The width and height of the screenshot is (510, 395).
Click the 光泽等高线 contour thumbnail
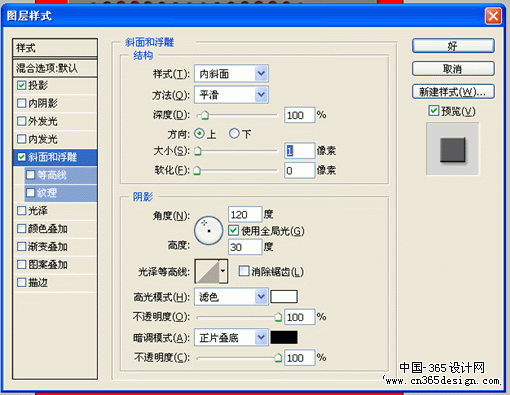(207, 271)
